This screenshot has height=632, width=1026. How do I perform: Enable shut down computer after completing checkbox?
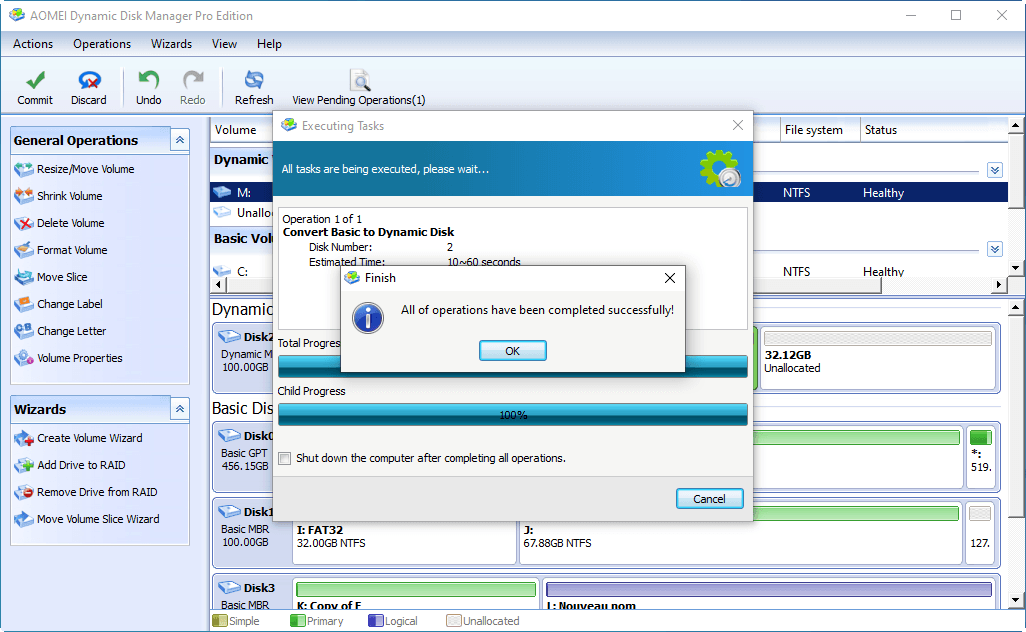[285, 459]
